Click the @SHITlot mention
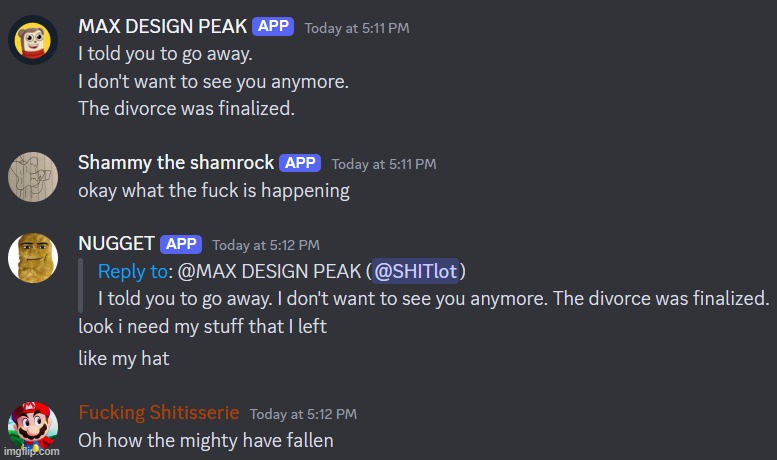Image resolution: width=777 pixels, height=460 pixels. (415, 271)
